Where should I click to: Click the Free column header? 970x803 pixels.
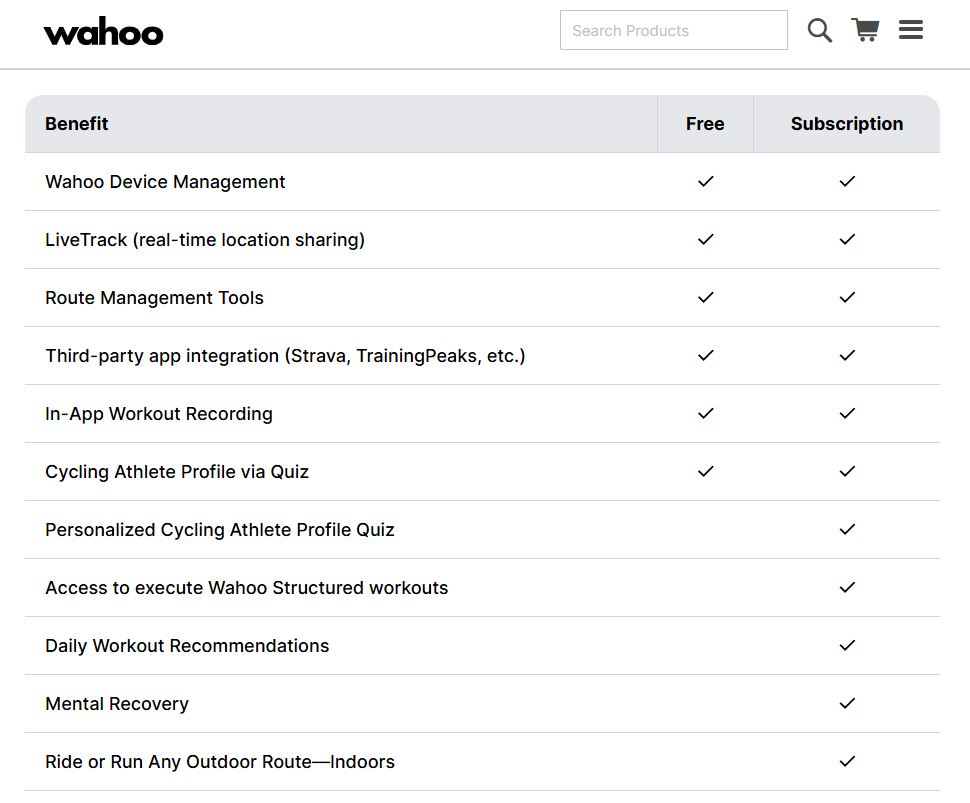tap(705, 124)
